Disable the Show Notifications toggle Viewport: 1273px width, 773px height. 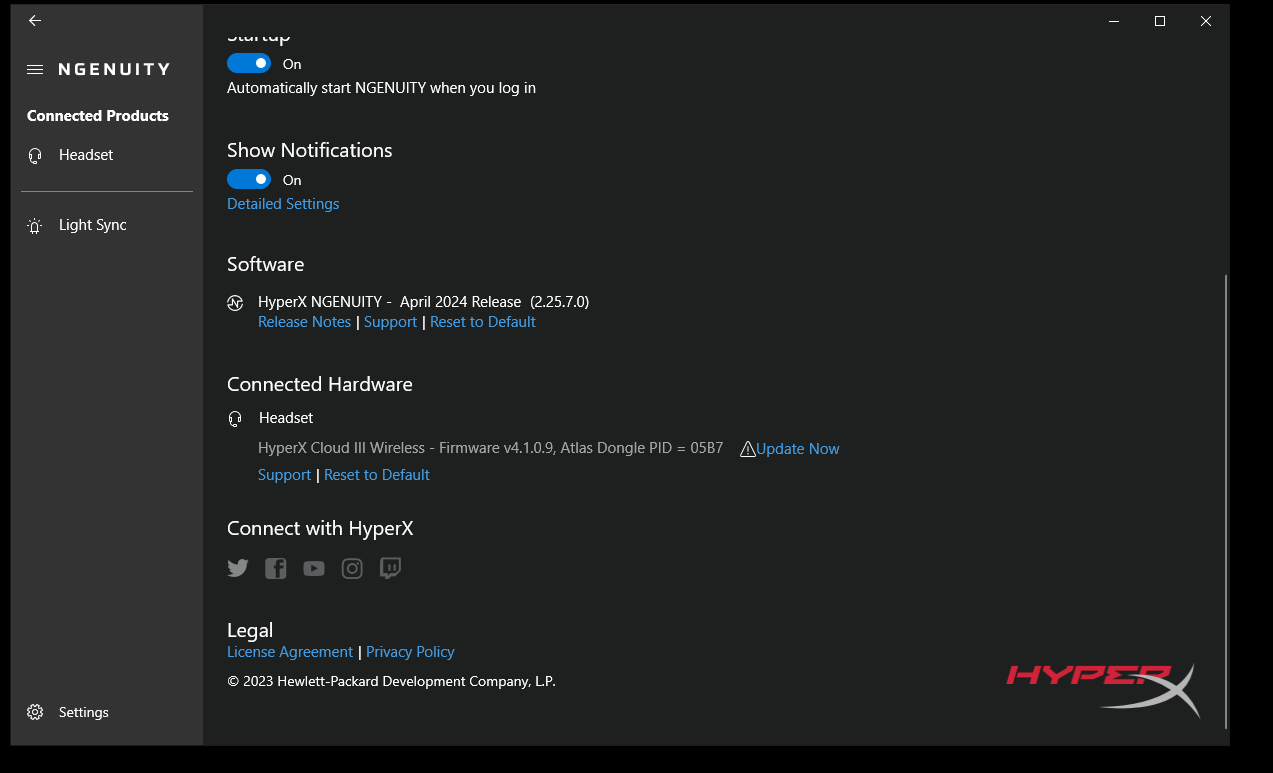tap(249, 179)
